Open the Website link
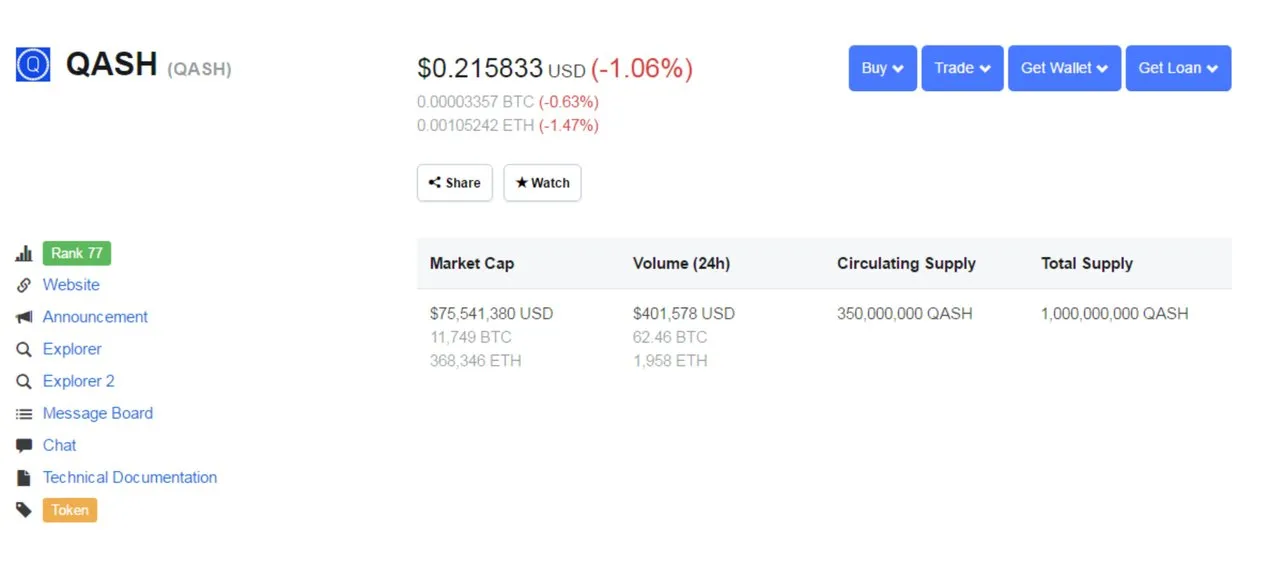Screen dimensions: 1280x588 coord(71,285)
